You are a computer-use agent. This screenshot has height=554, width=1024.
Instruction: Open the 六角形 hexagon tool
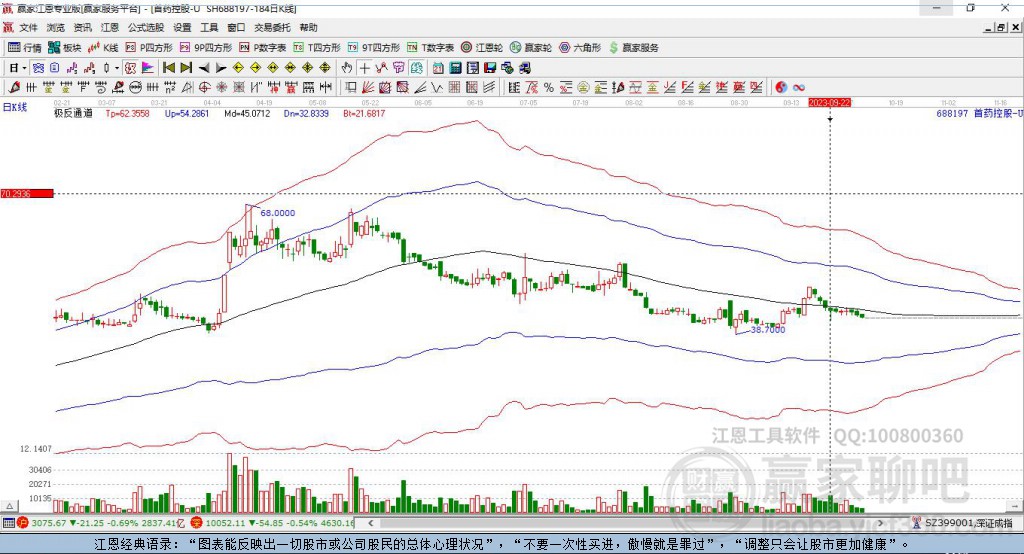pyautogui.click(x=580, y=48)
